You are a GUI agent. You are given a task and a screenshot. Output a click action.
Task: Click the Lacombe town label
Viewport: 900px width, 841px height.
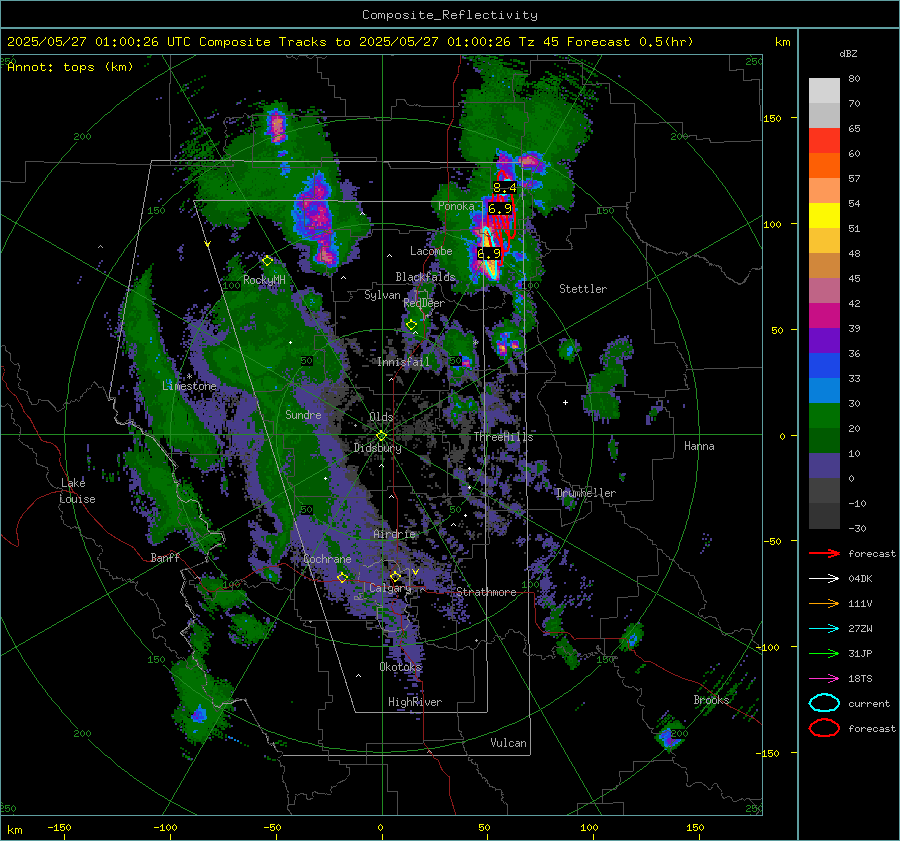[431, 251]
